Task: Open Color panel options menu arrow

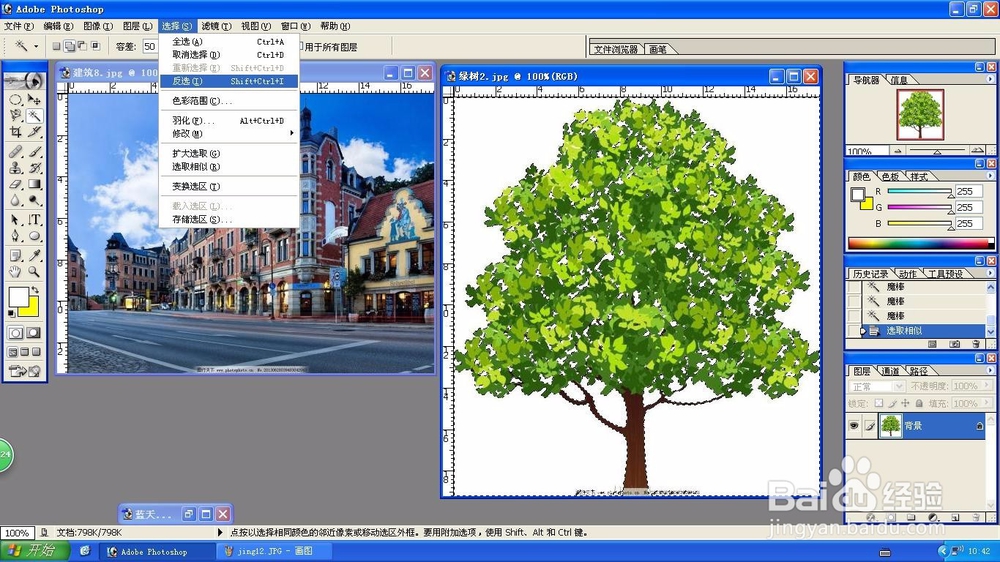Action: tap(990, 176)
